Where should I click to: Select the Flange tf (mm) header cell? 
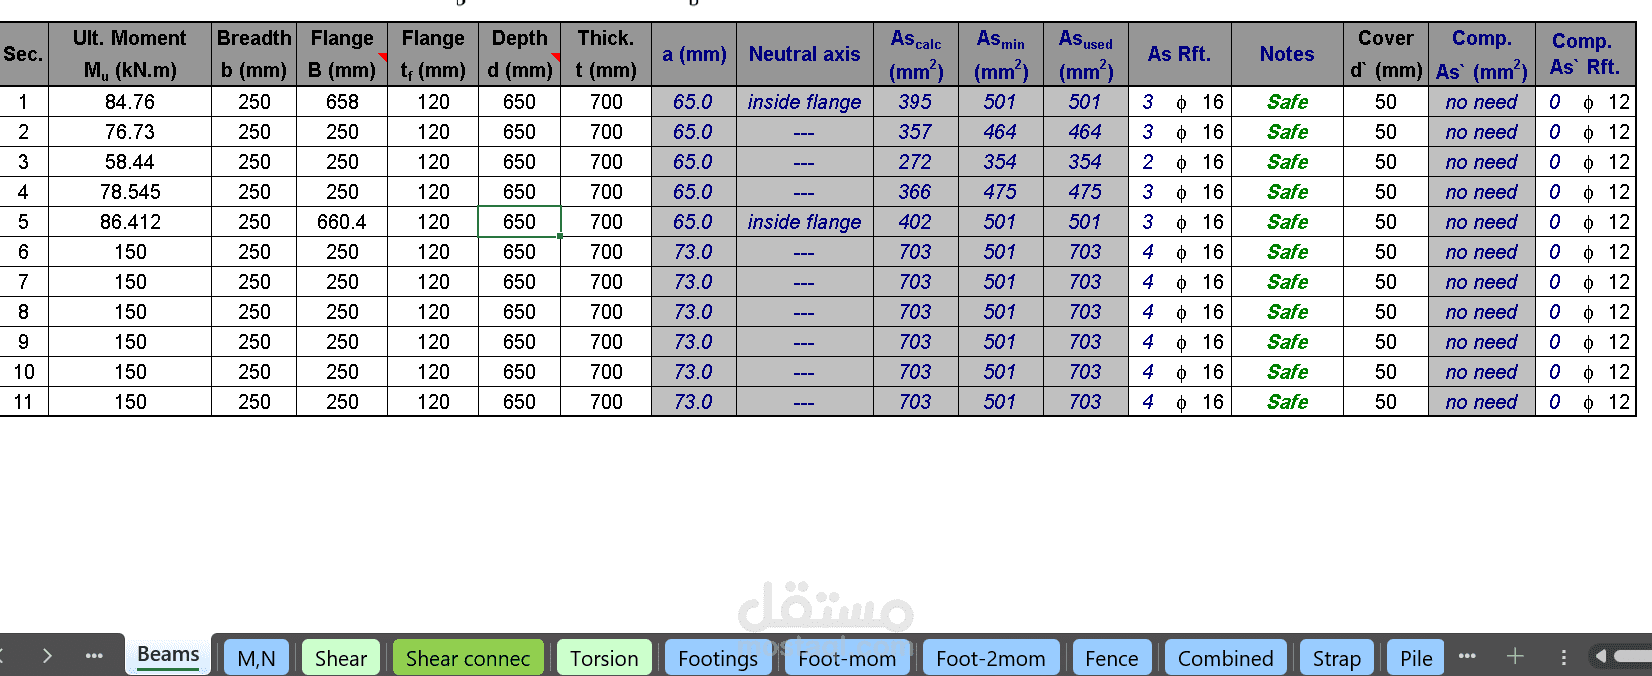pos(433,54)
